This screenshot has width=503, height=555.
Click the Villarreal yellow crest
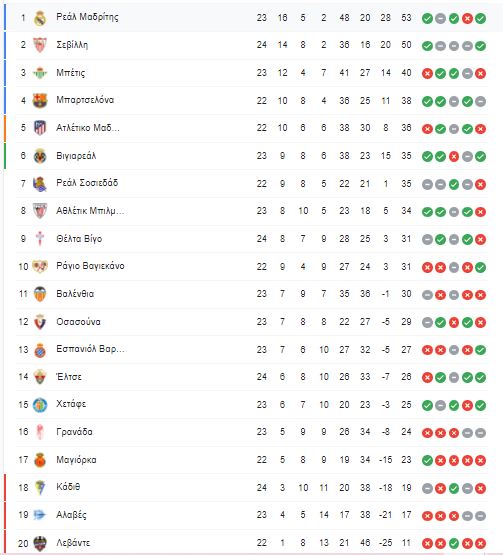(40, 156)
